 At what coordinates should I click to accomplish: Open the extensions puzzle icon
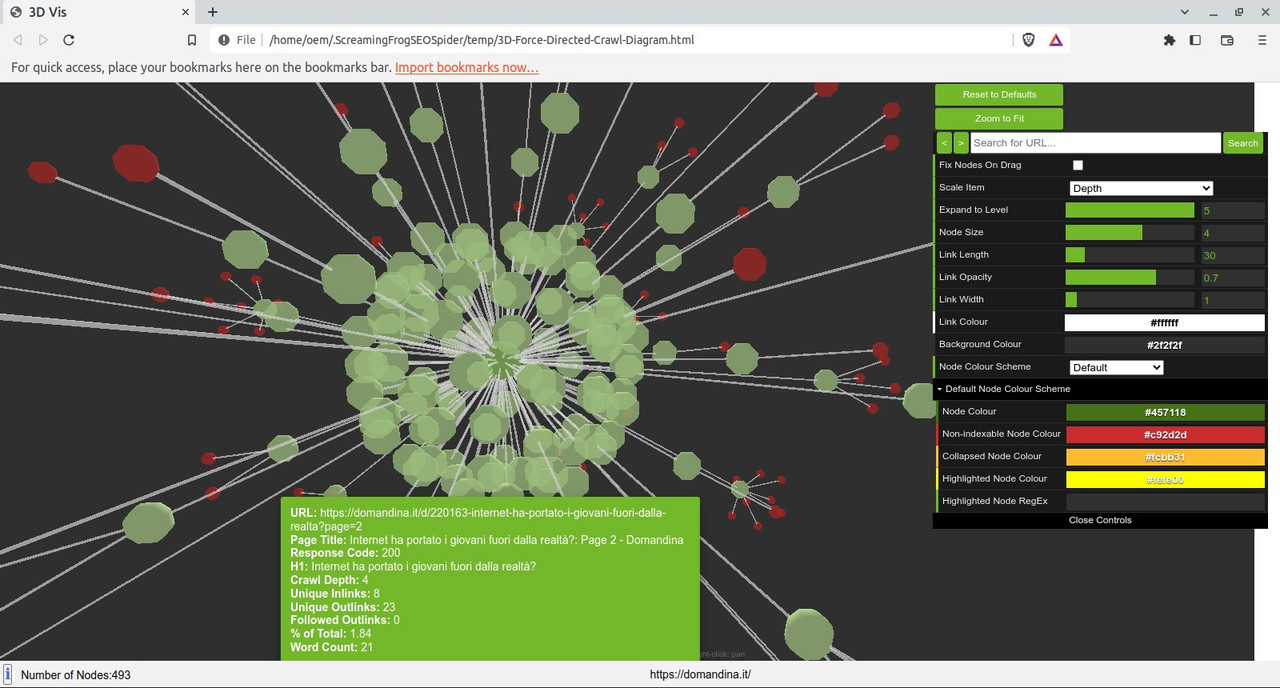tap(1169, 40)
